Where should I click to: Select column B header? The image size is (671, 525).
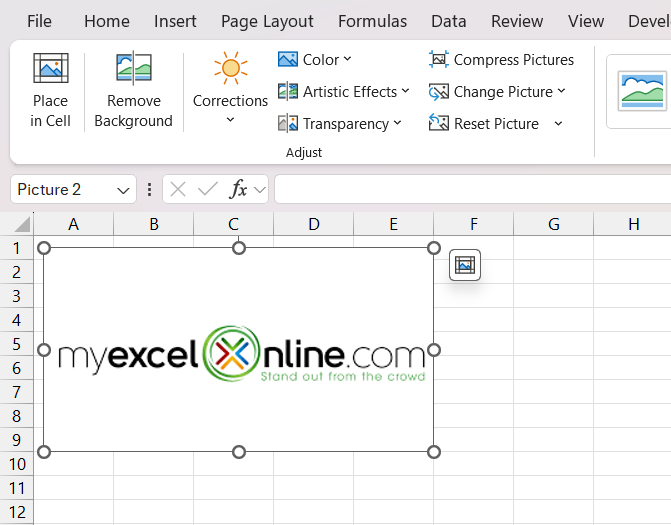point(154,224)
